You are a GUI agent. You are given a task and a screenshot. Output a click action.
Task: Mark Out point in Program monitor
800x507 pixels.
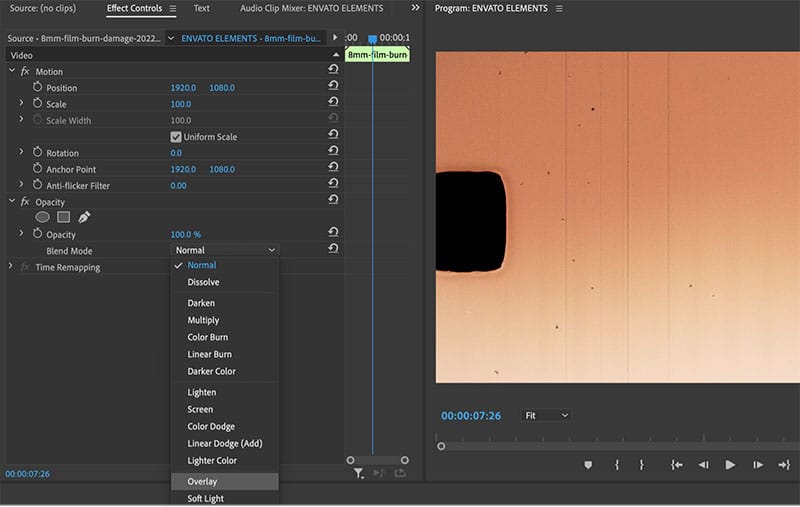coord(641,465)
